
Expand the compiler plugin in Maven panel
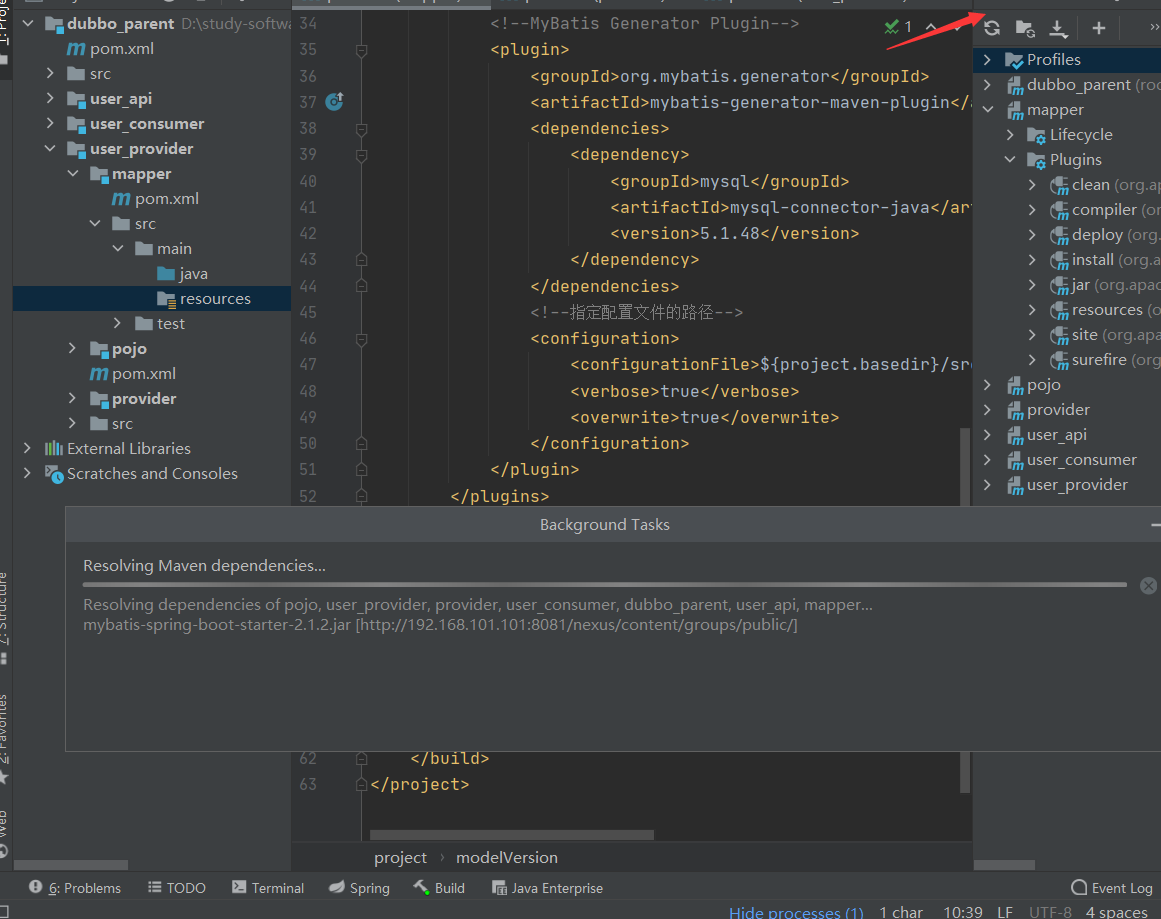[1033, 210]
